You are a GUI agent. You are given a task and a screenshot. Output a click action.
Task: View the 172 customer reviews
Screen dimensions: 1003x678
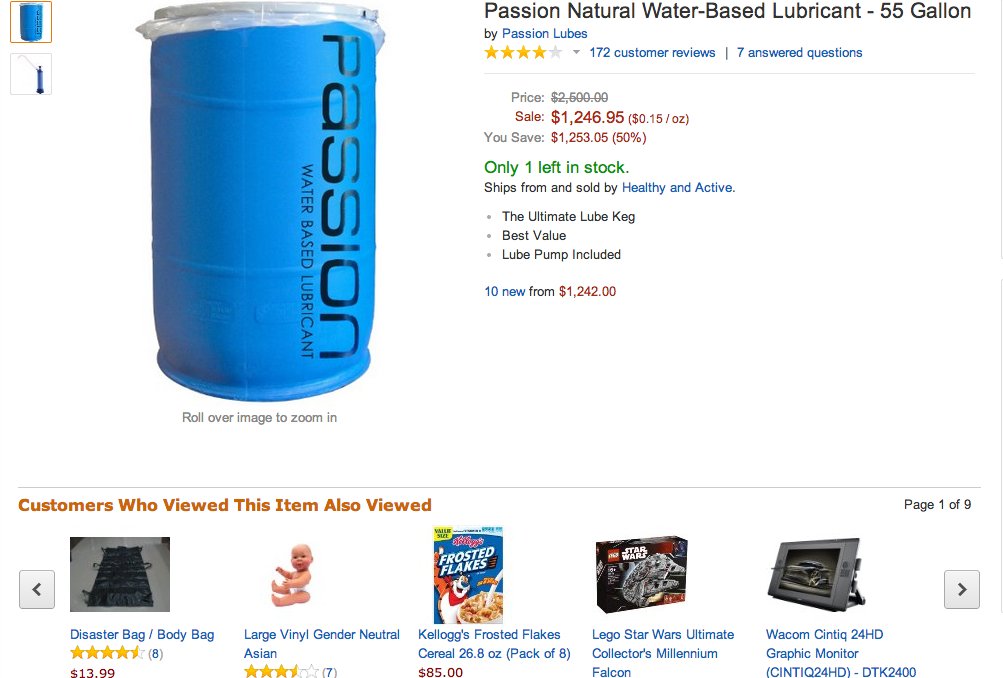tap(652, 52)
